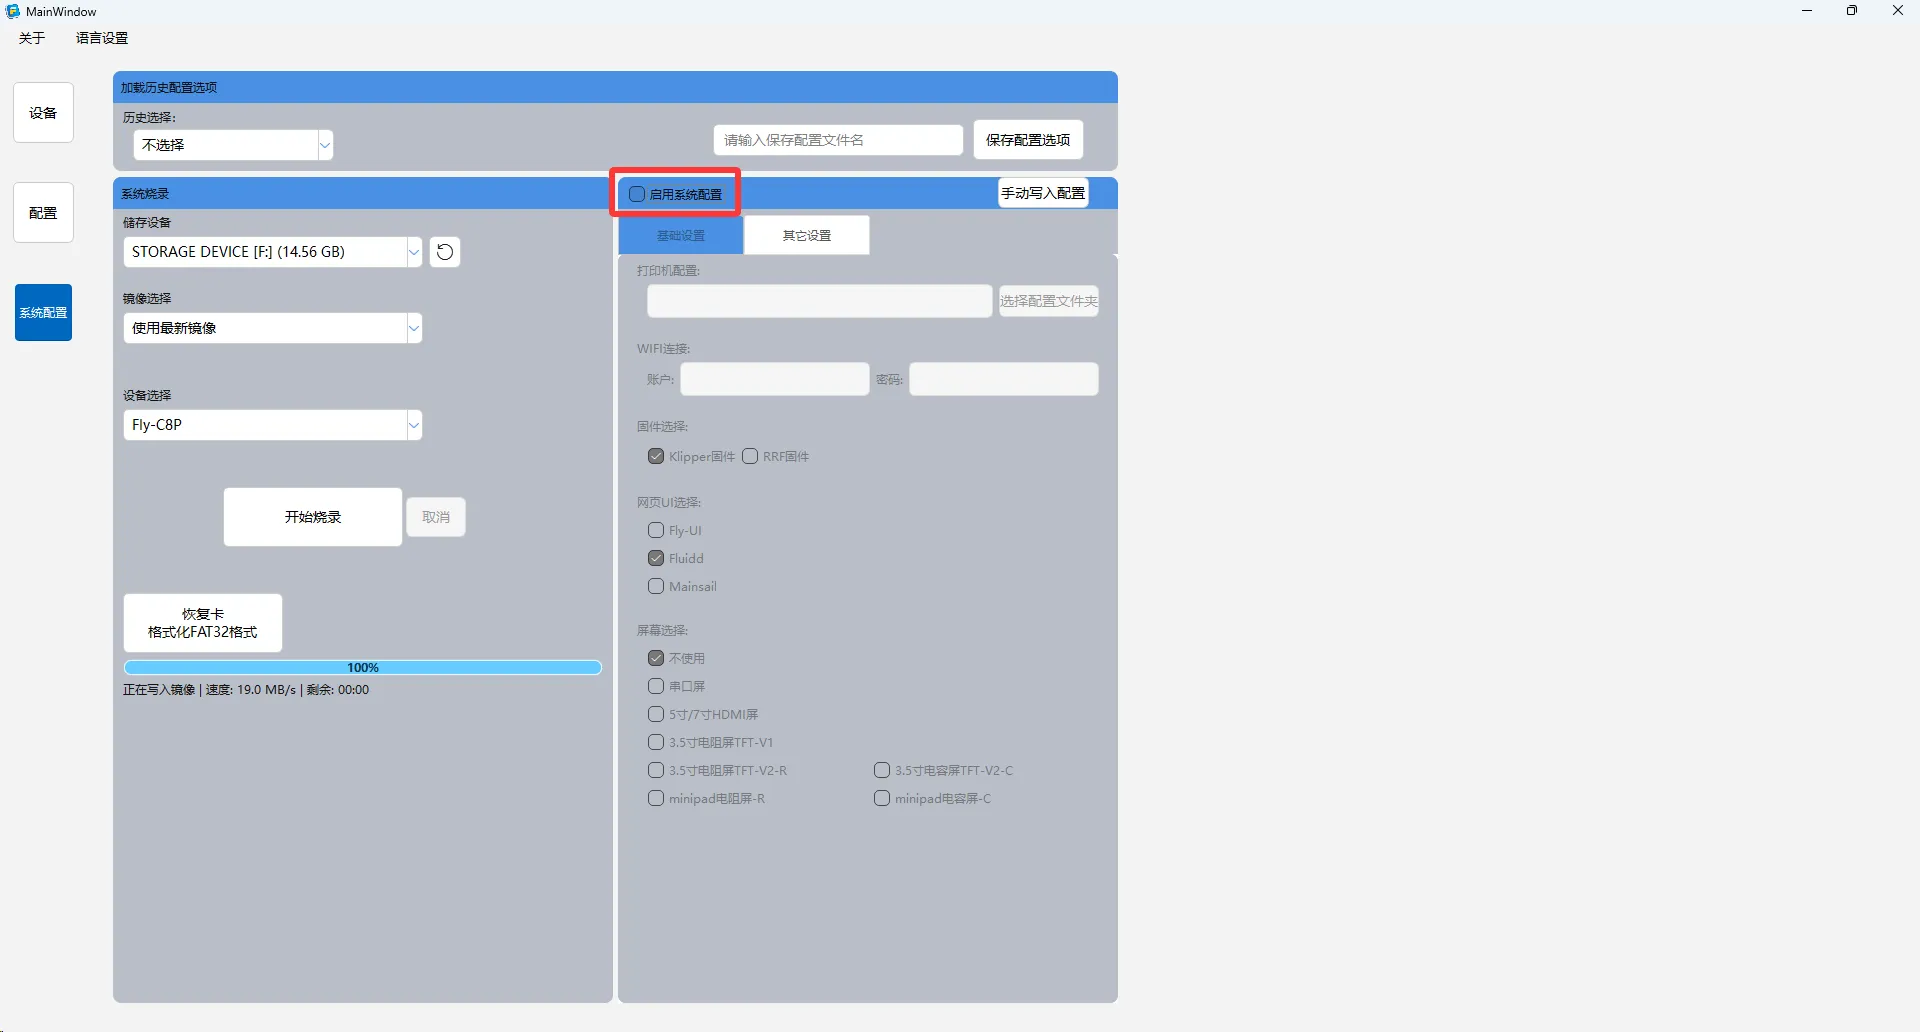1920x1032 pixels.
Task: Open the 设备 sidebar page
Action: (x=43, y=113)
